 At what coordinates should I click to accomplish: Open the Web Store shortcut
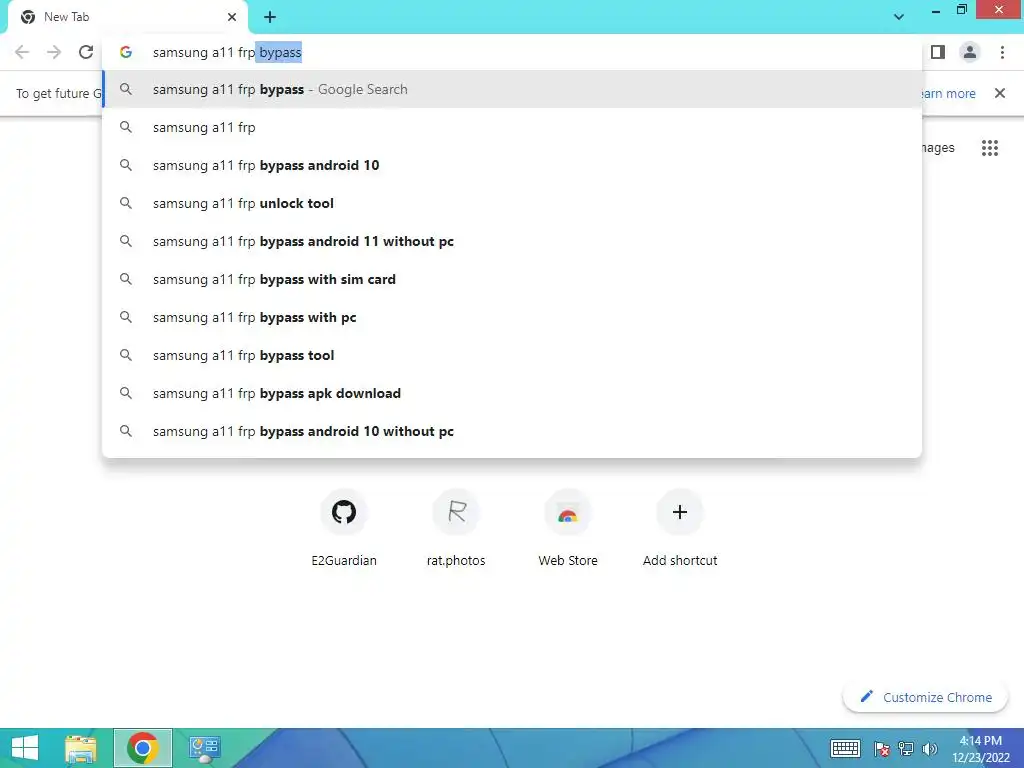[568, 528]
